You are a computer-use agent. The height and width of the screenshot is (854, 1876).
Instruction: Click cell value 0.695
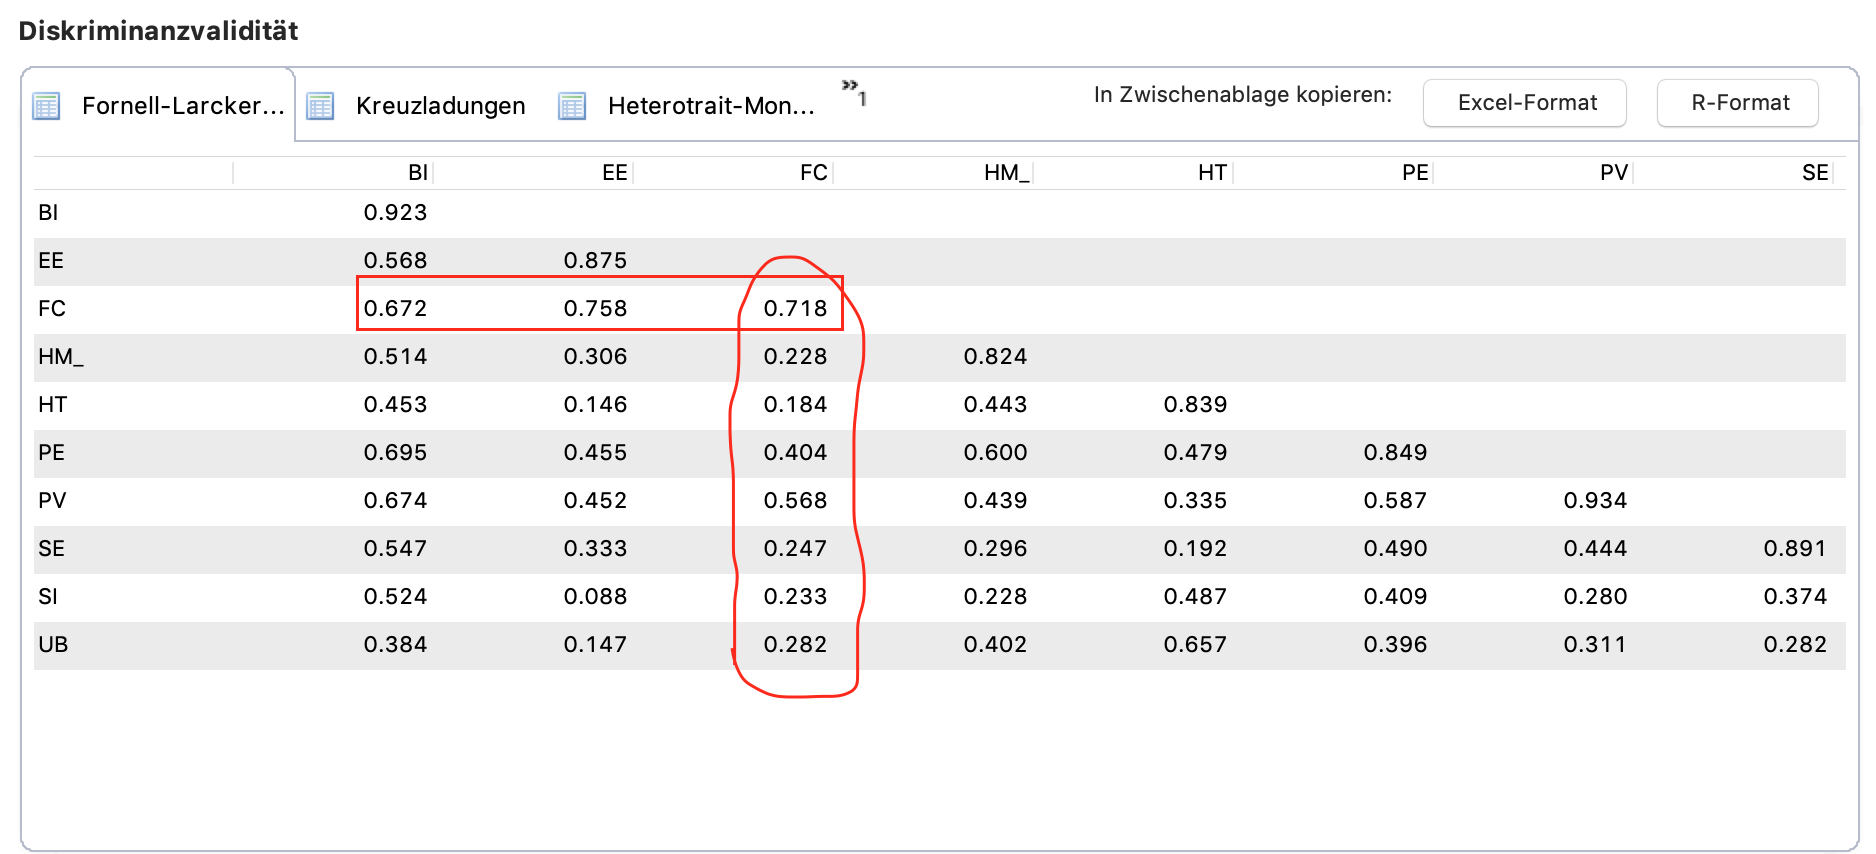coord(395,453)
